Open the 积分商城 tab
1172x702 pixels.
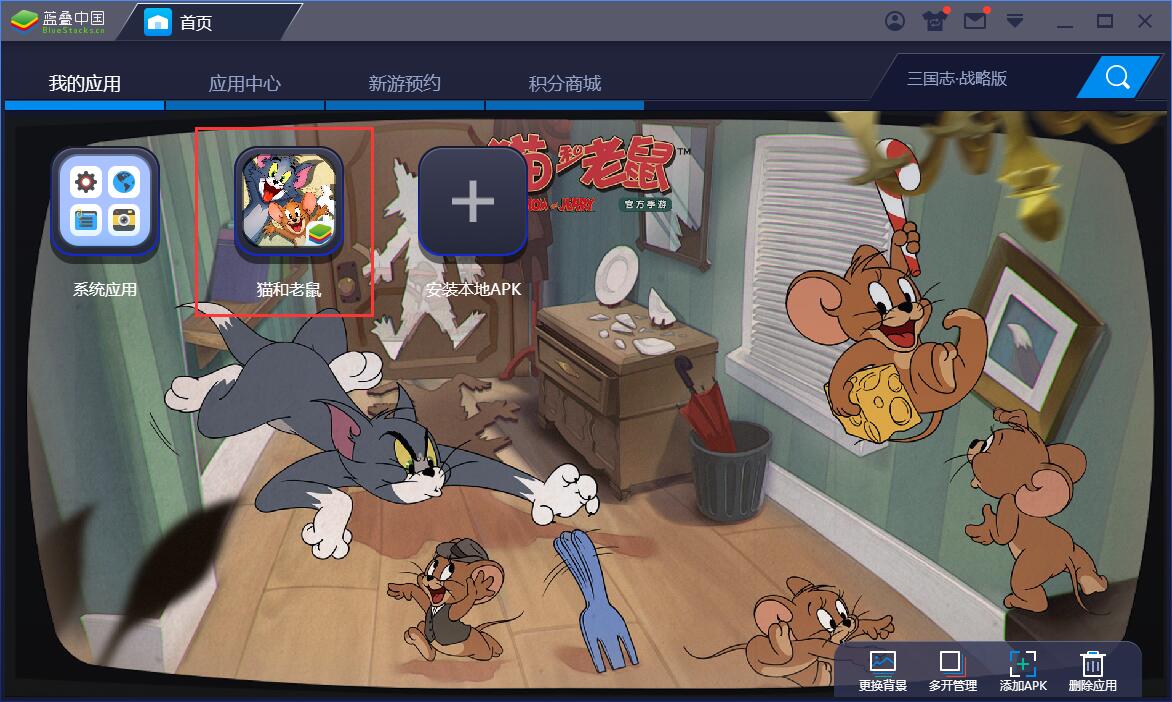[566, 84]
